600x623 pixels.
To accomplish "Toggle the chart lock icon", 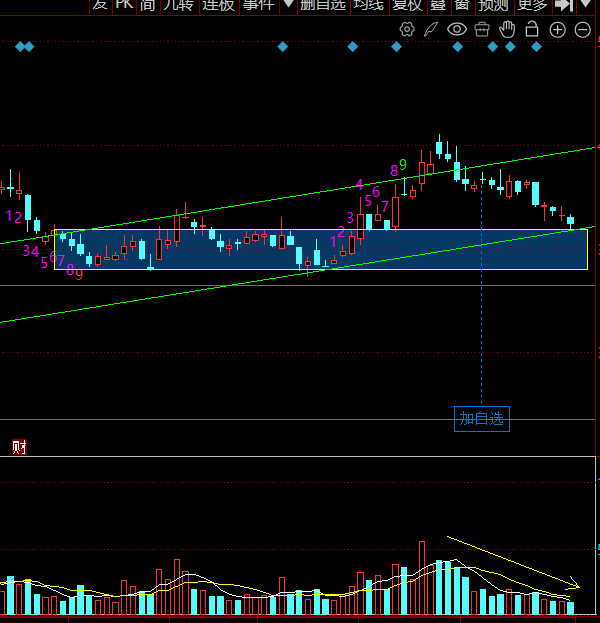I will click(x=532, y=29).
